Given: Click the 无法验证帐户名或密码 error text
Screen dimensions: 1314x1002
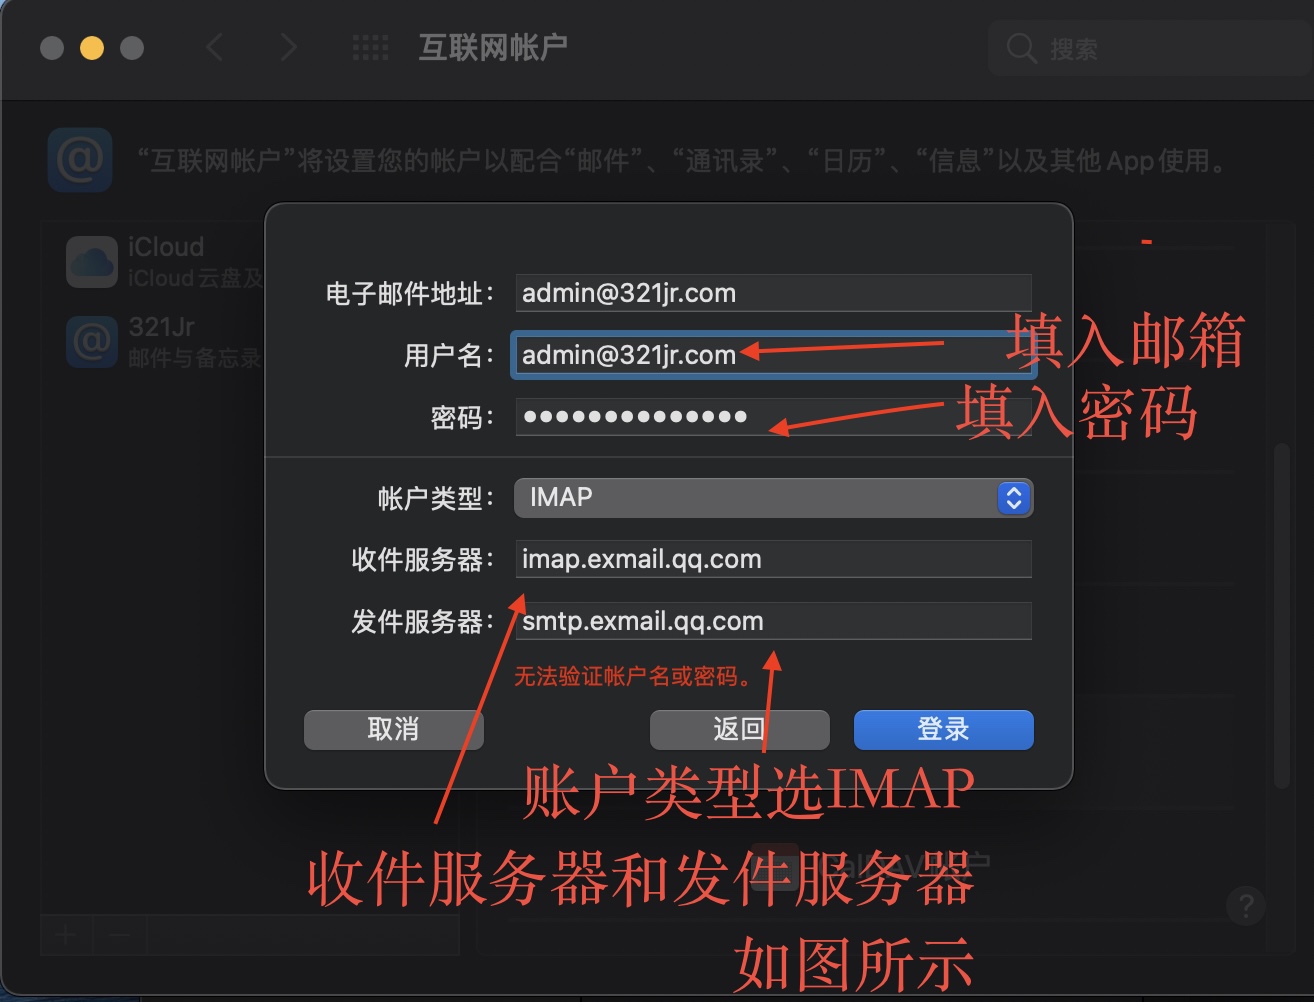Looking at the screenshot, I should [633, 677].
